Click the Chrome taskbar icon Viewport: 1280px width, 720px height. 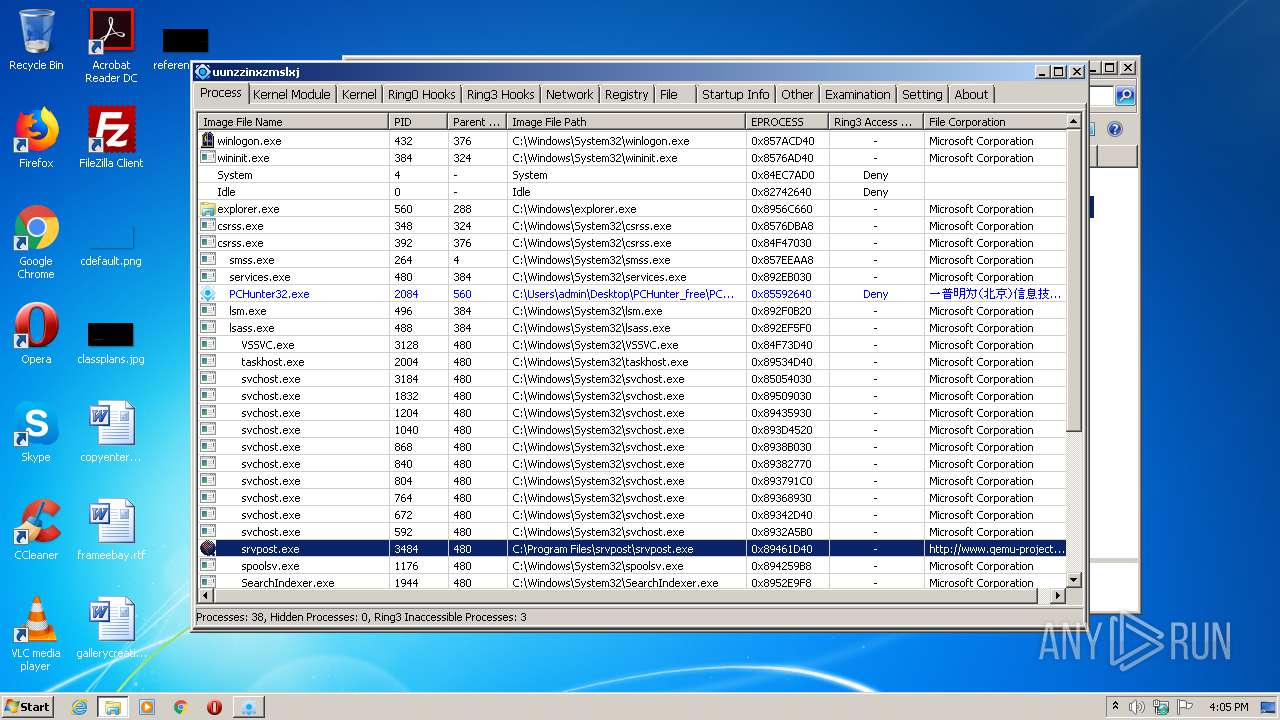point(181,707)
